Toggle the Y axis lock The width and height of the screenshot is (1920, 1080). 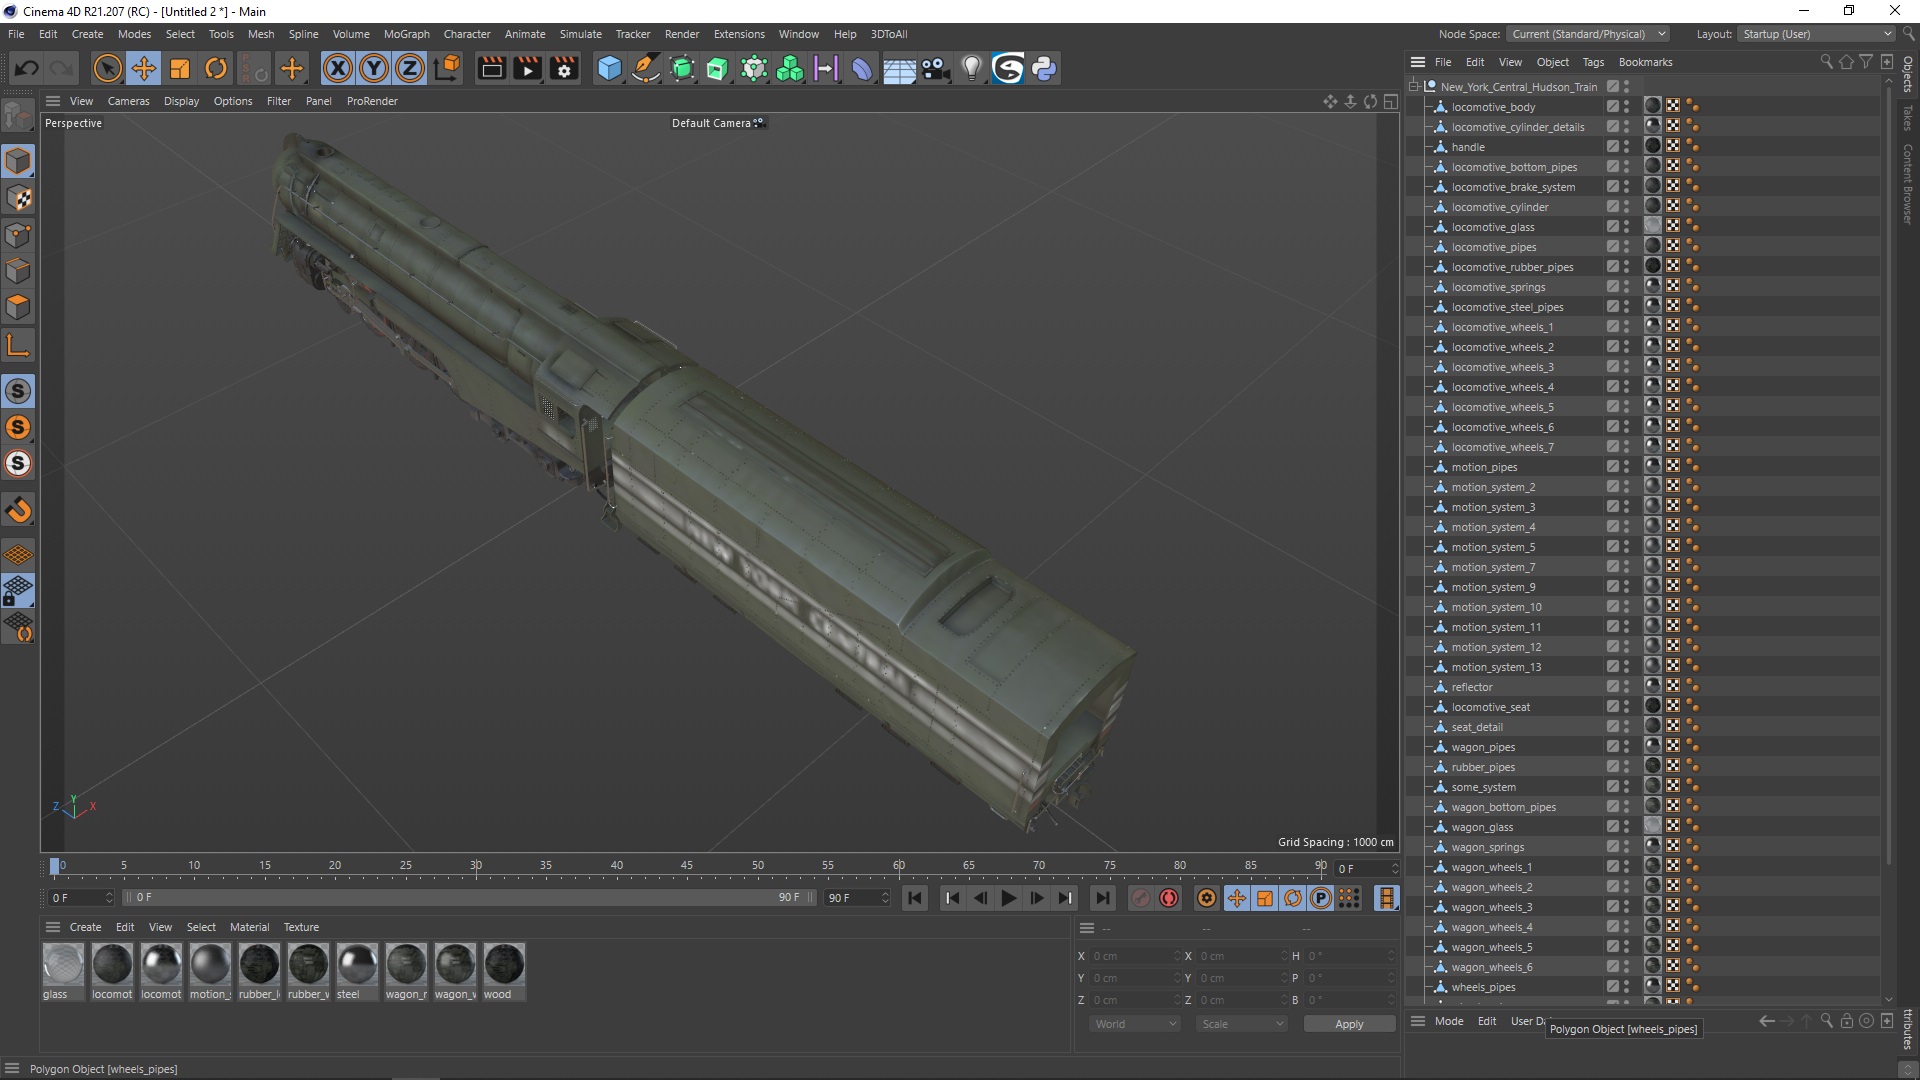click(x=374, y=68)
